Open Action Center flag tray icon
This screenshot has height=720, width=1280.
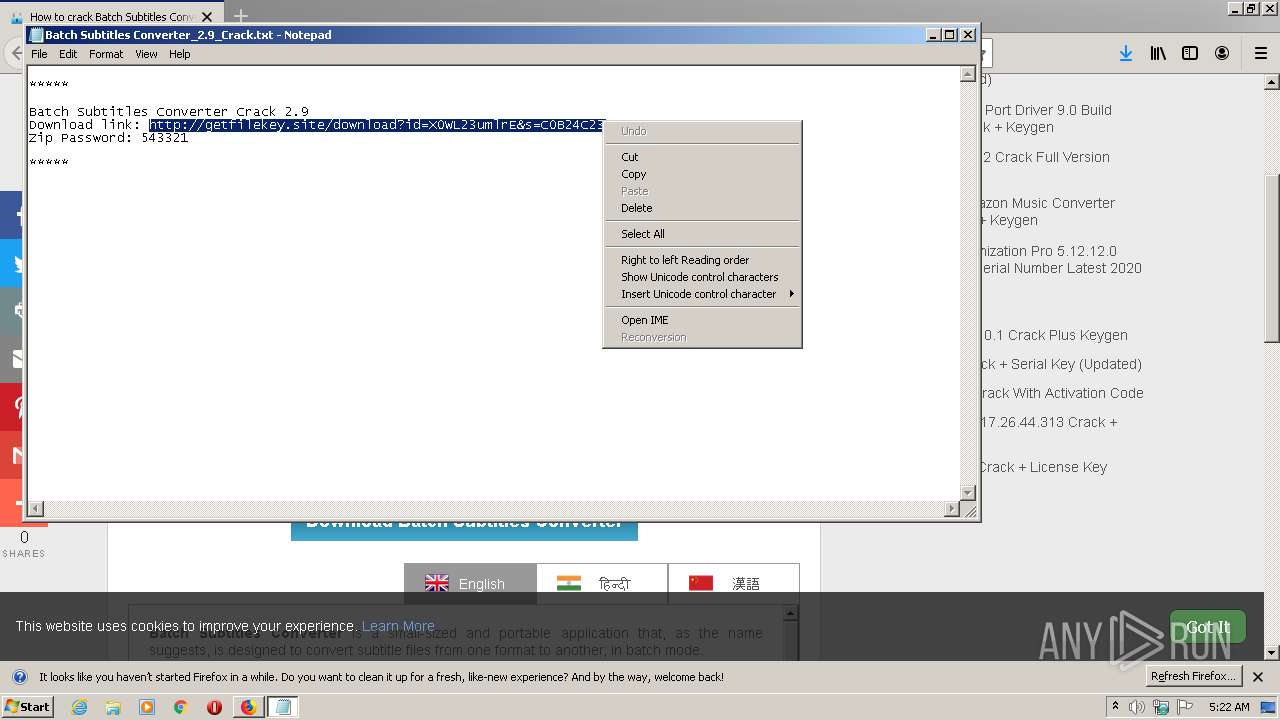(x=1185, y=707)
